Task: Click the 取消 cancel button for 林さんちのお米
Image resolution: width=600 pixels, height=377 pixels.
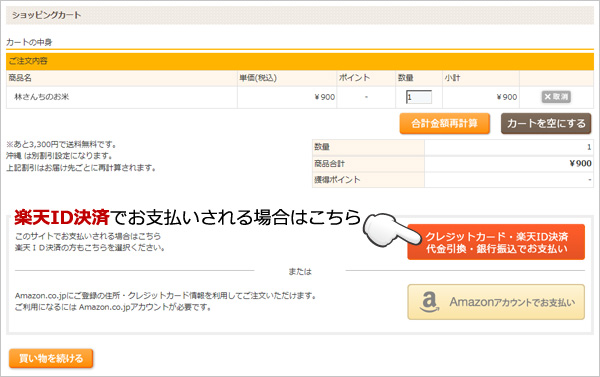Action: point(556,97)
